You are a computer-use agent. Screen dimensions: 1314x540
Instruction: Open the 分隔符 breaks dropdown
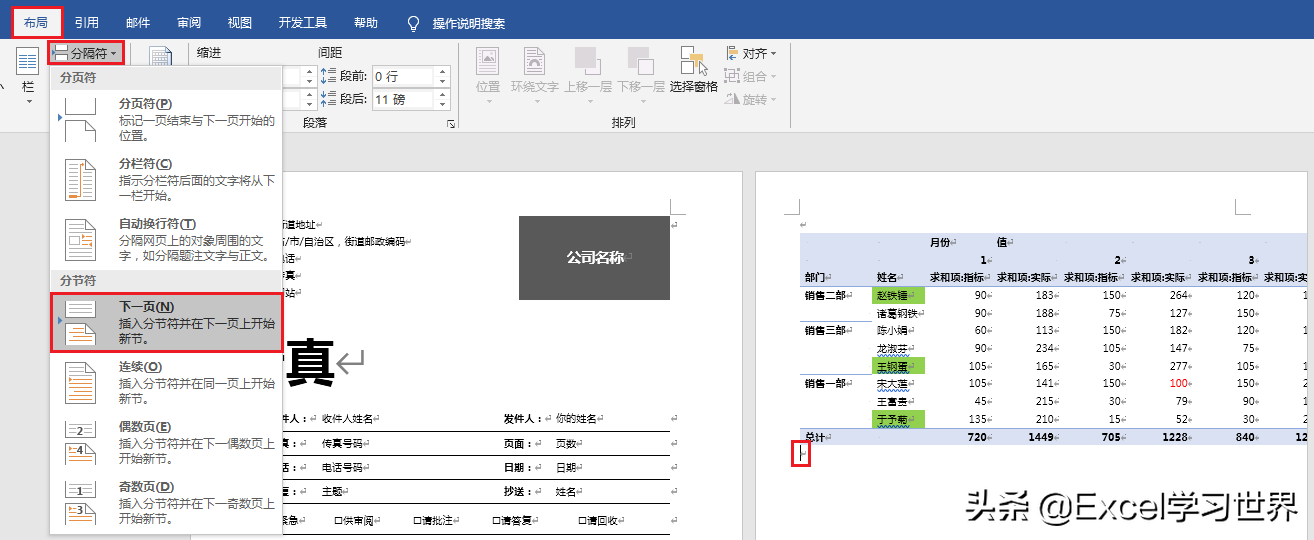point(86,53)
